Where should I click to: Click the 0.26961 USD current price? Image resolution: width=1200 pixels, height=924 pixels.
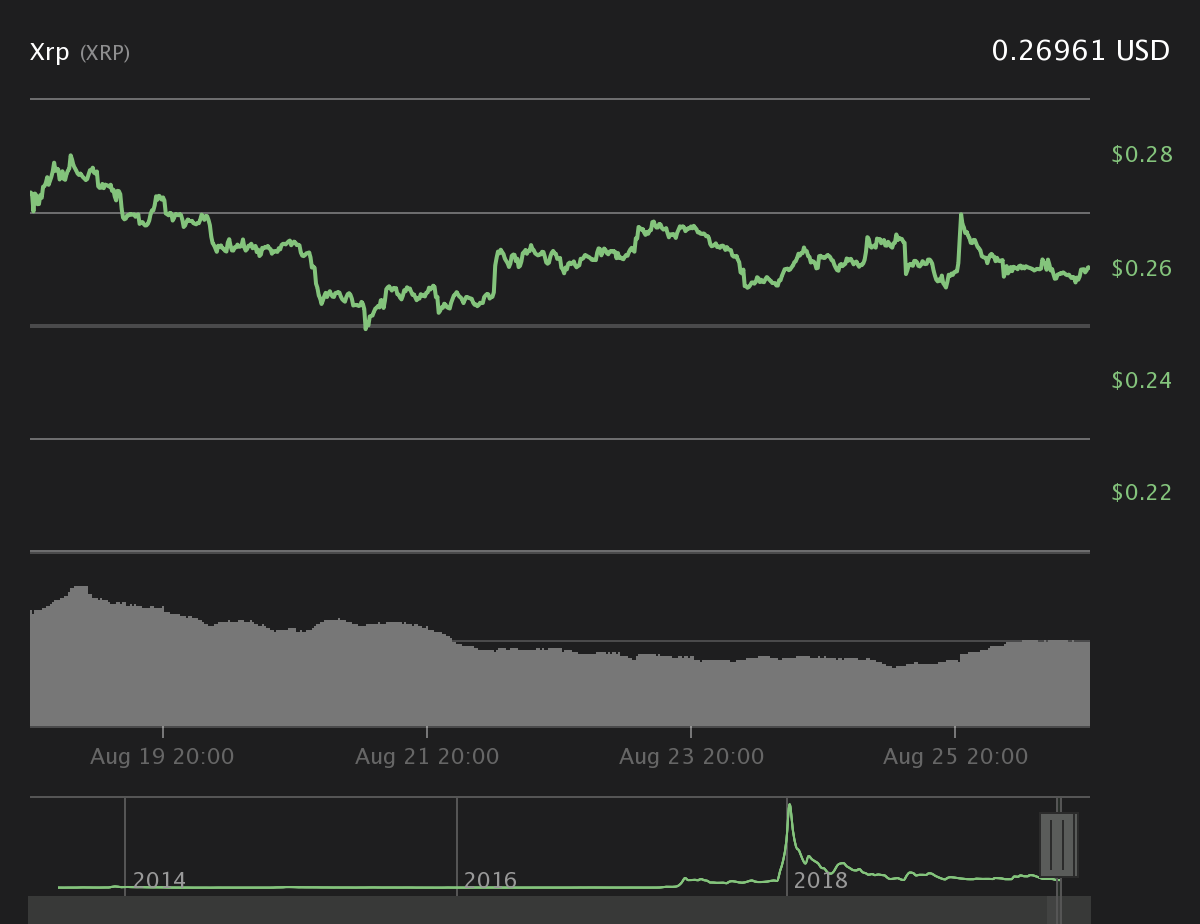tap(1080, 51)
